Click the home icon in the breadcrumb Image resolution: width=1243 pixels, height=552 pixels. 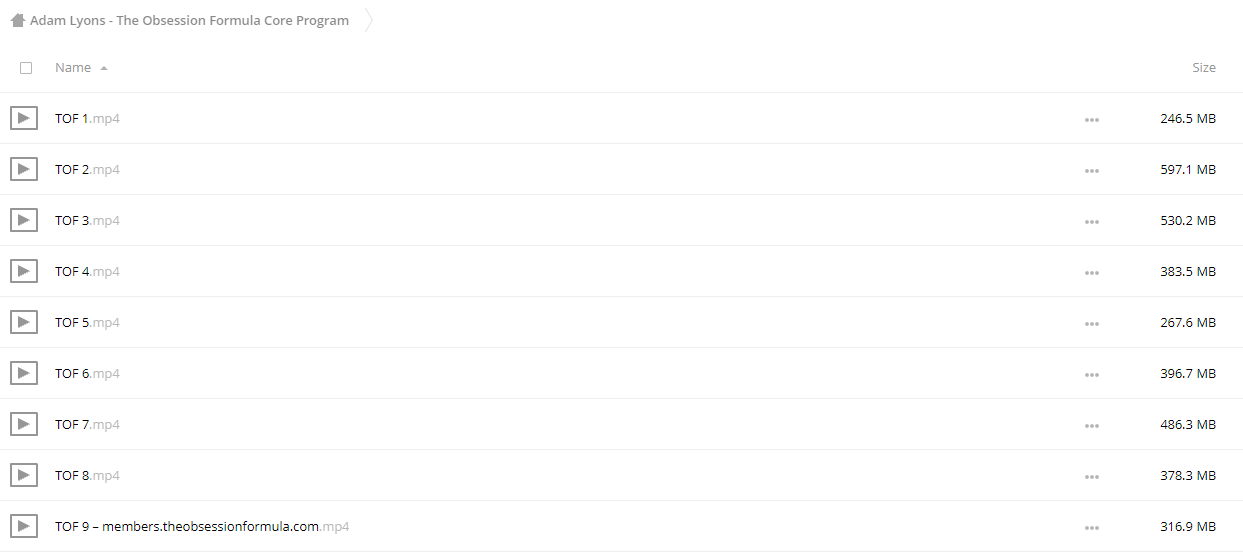(18, 20)
